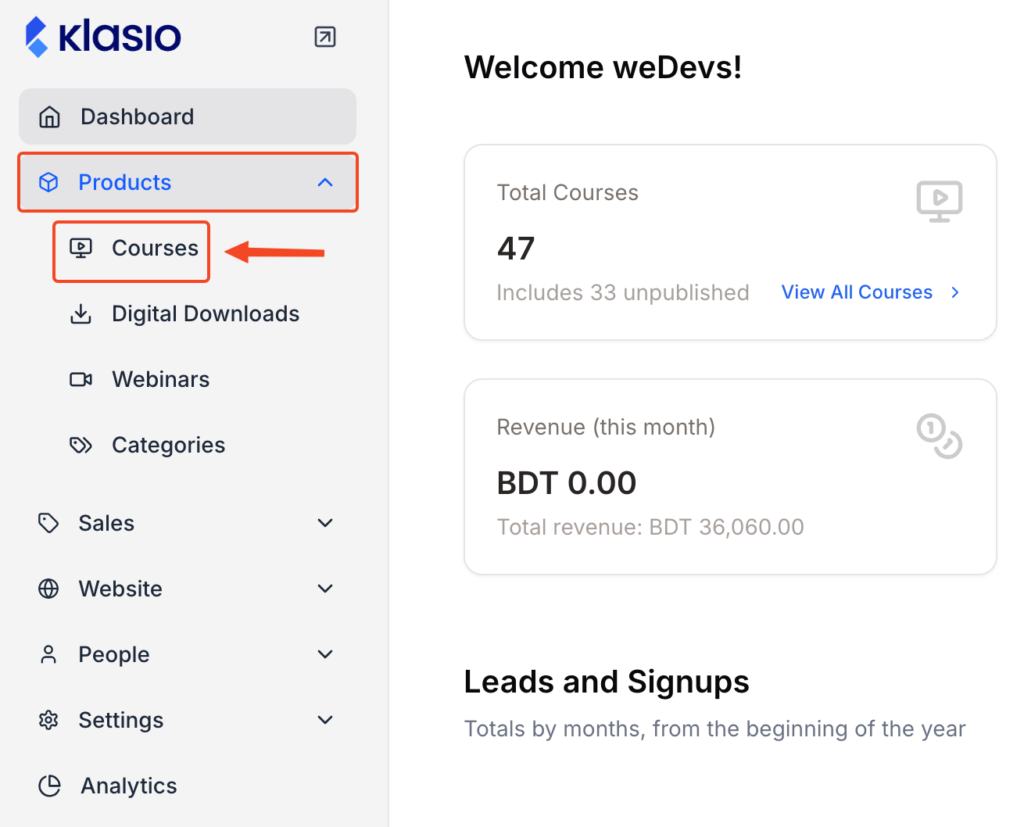The image size is (1024, 827).
Task: Click the Revenue card coins icon
Action: 939,436
